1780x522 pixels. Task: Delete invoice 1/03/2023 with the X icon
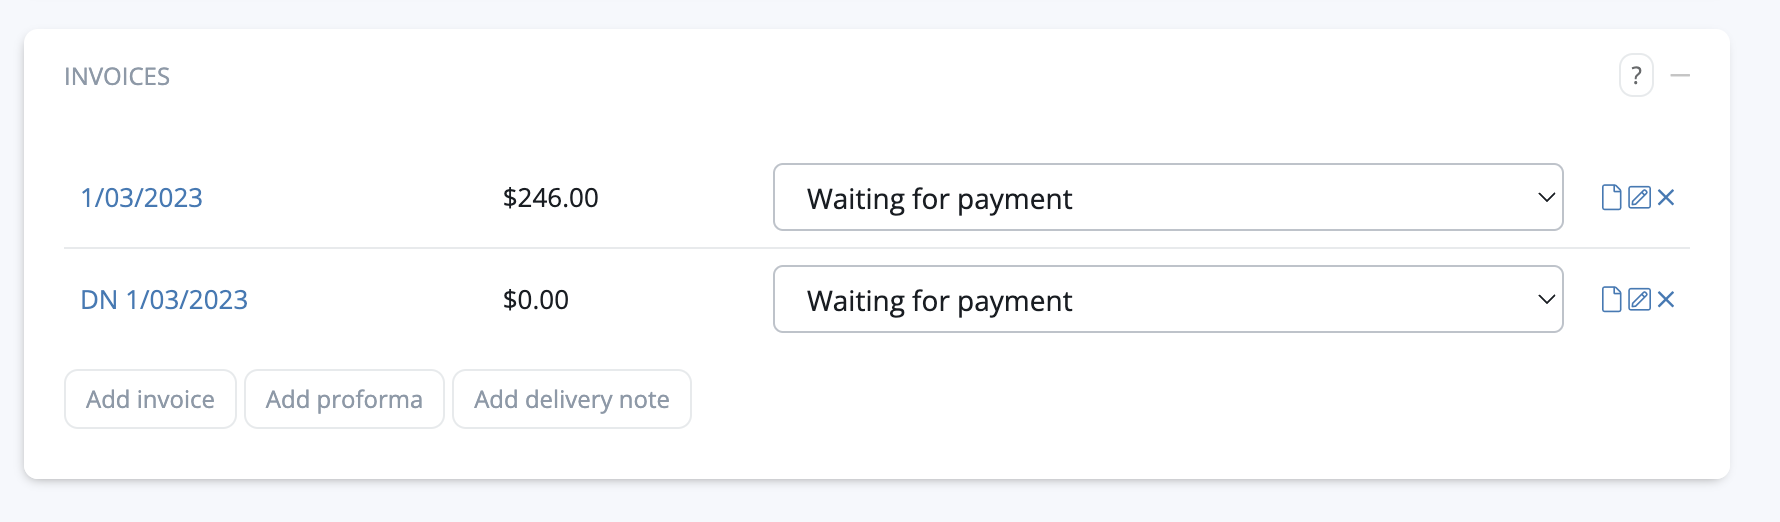(x=1666, y=198)
